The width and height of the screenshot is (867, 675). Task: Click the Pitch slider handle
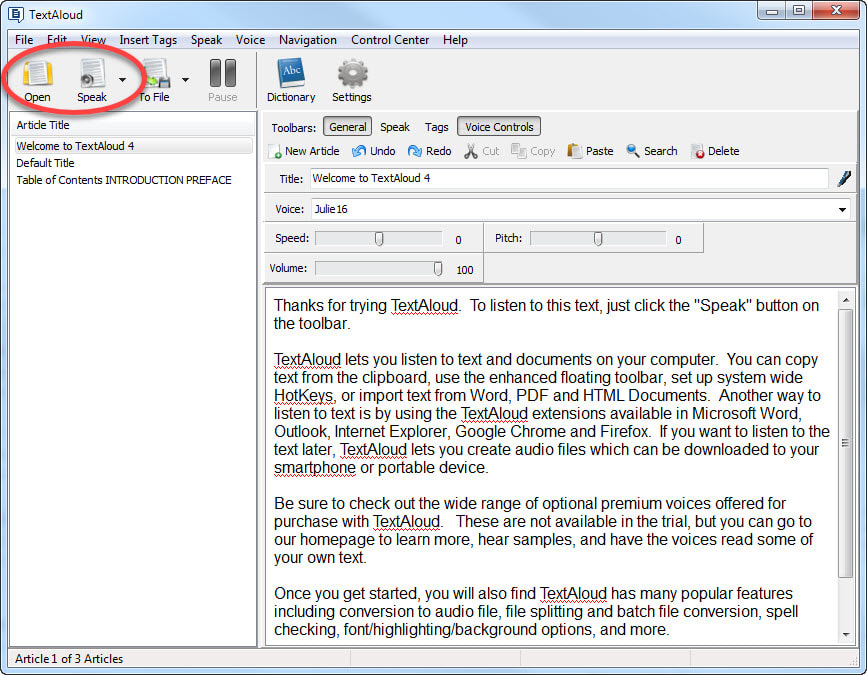[598, 238]
